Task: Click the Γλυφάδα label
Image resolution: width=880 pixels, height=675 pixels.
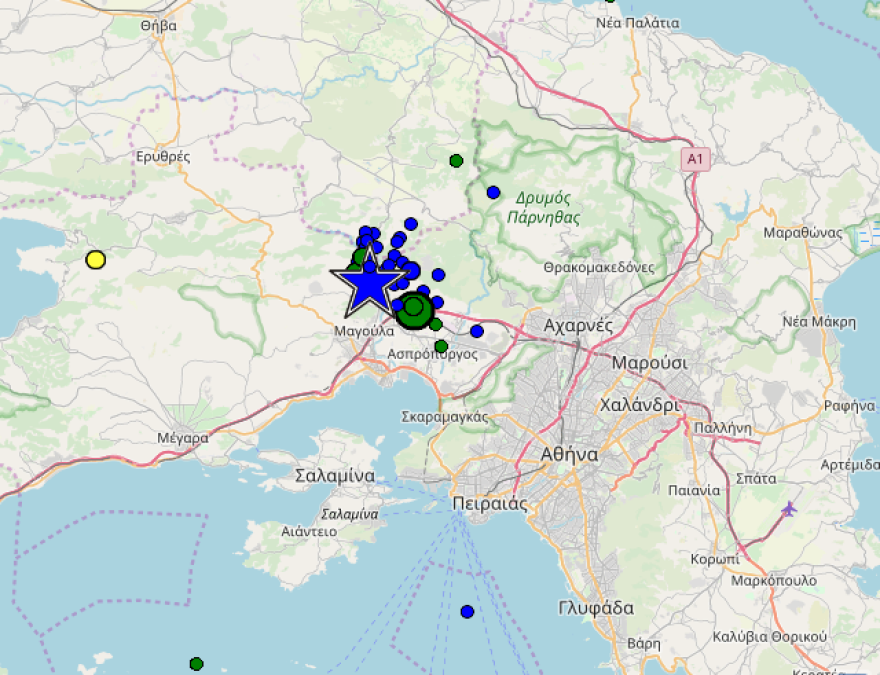Action: coord(596,607)
